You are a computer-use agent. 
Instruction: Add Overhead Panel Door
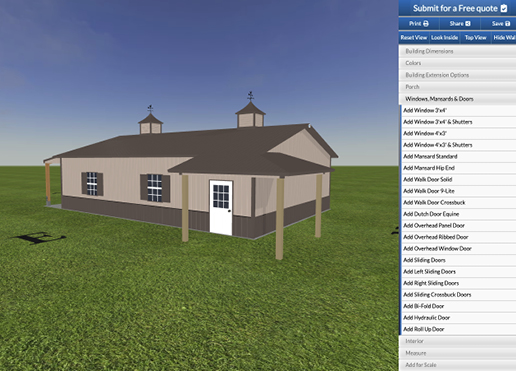click(458, 226)
